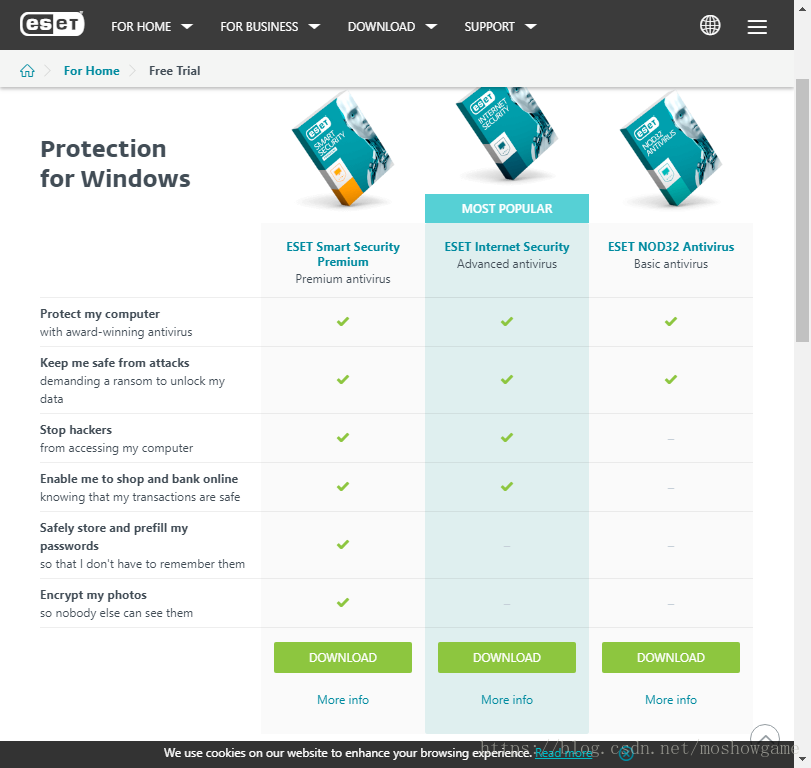This screenshot has height=768, width=811.
Task: Click the MOST POPULAR banner
Action: pos(507,208)
